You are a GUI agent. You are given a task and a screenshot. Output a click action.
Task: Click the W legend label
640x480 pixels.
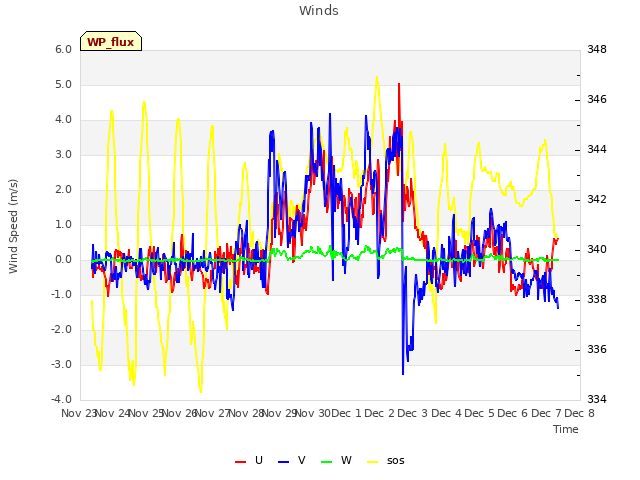[x=346, y=460]
